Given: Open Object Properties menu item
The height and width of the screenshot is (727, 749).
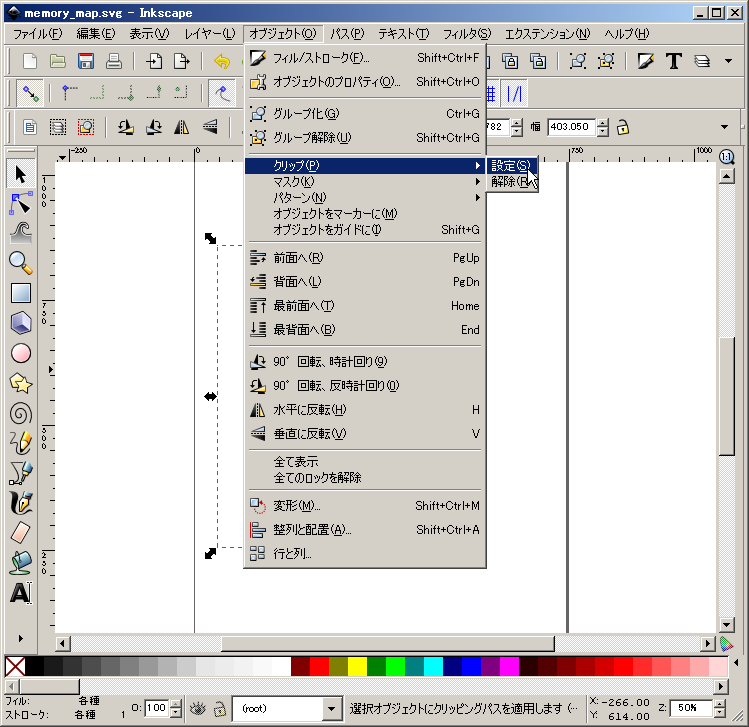Looking at the screenshot, I should click(365, 82).
